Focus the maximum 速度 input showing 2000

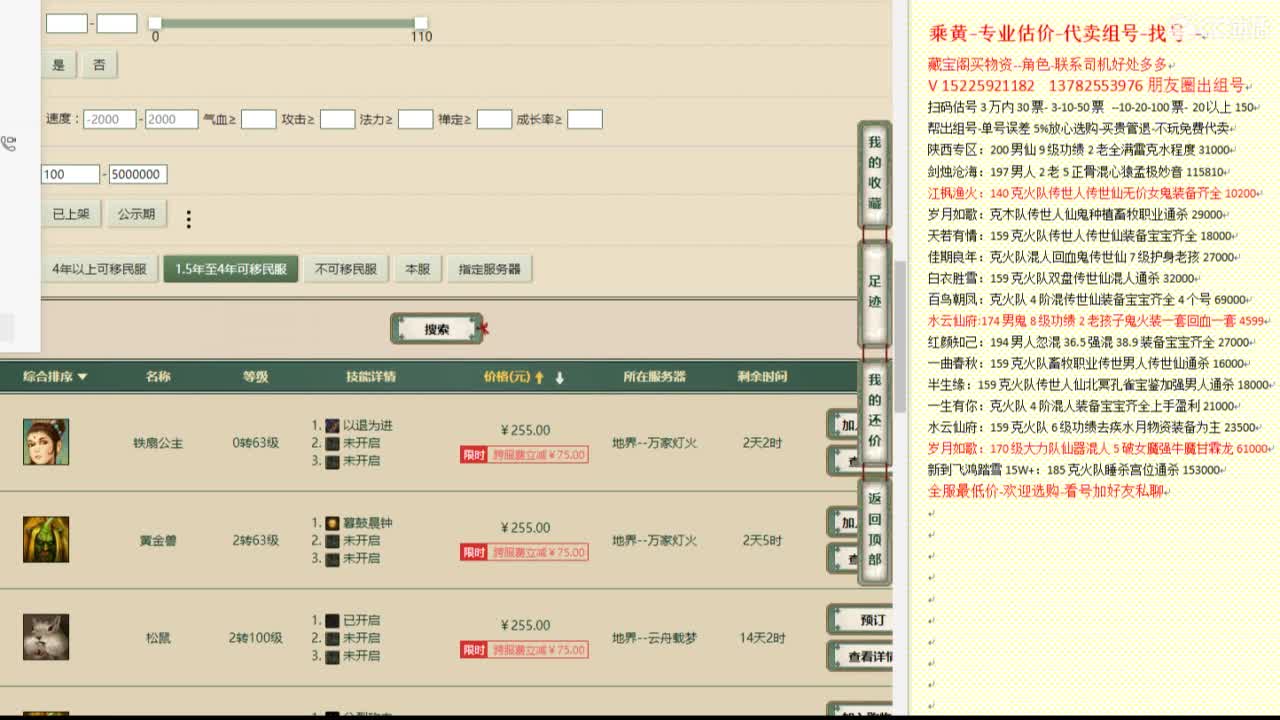[x=172, y=119]
